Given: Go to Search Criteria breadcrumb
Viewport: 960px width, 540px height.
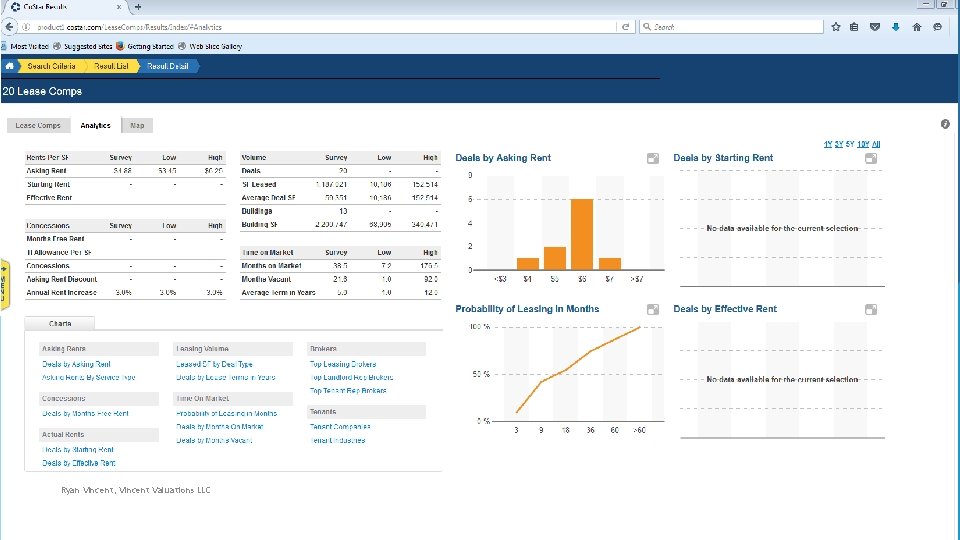Looking at the screenshot, I should [x=51, y=66].
